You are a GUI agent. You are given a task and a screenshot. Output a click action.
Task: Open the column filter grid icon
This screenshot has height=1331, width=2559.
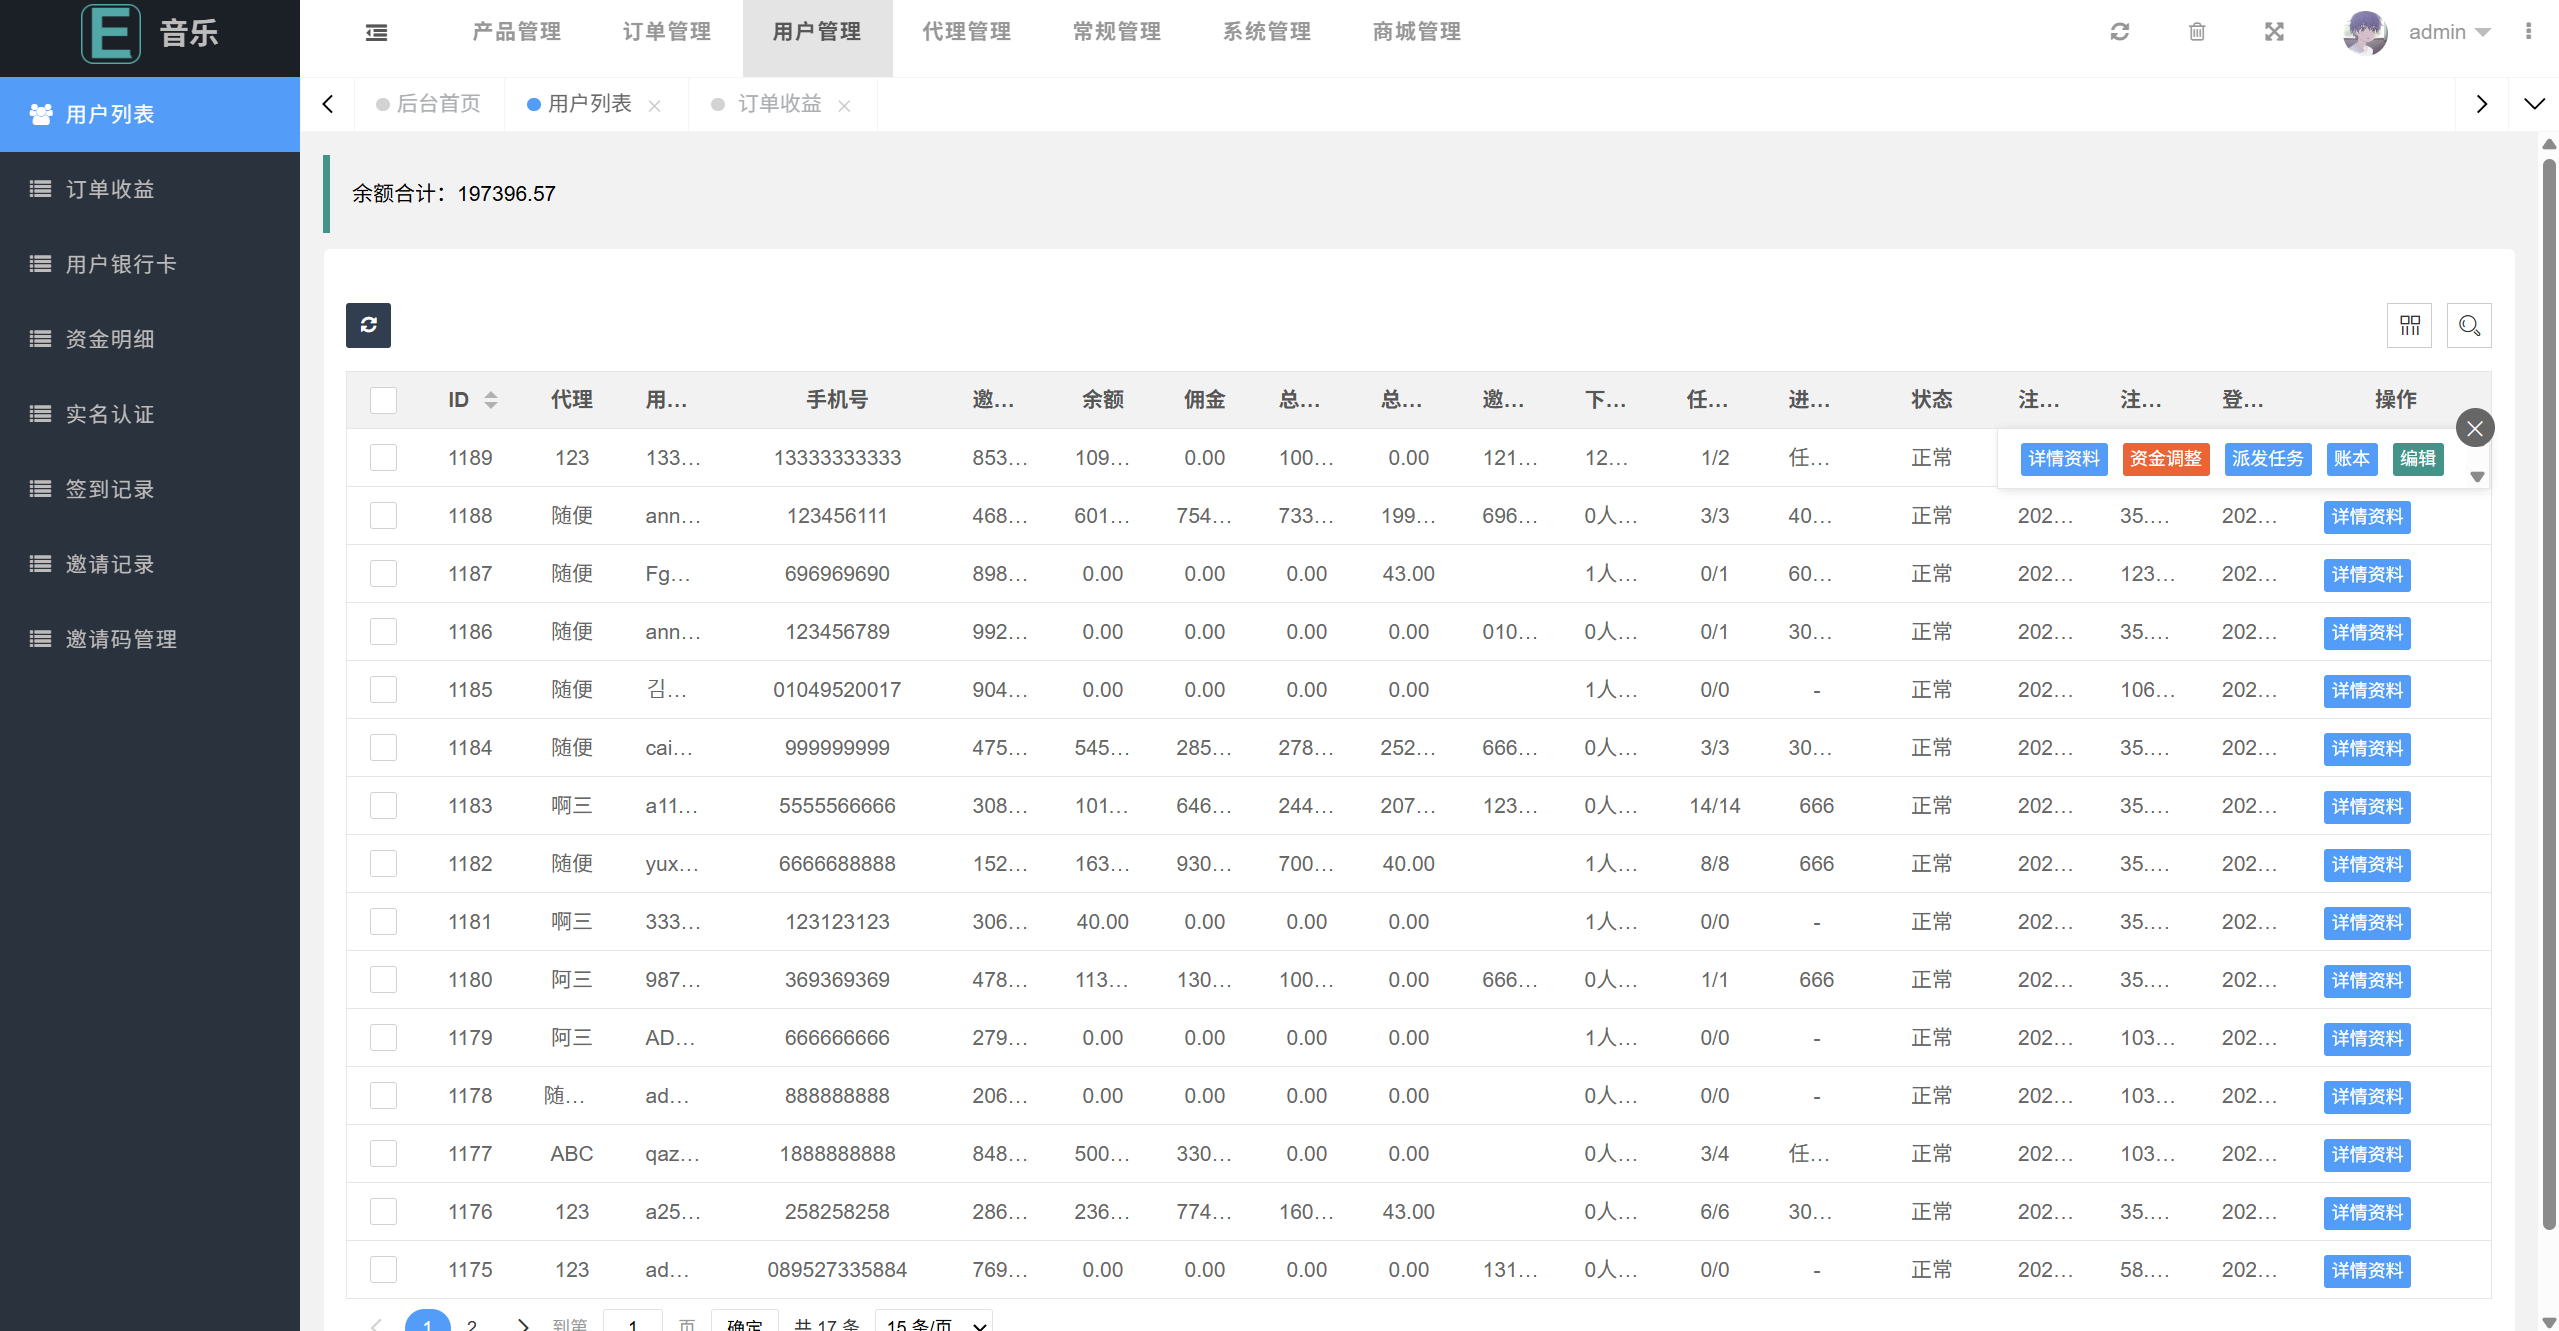(x=2409, y=325)
